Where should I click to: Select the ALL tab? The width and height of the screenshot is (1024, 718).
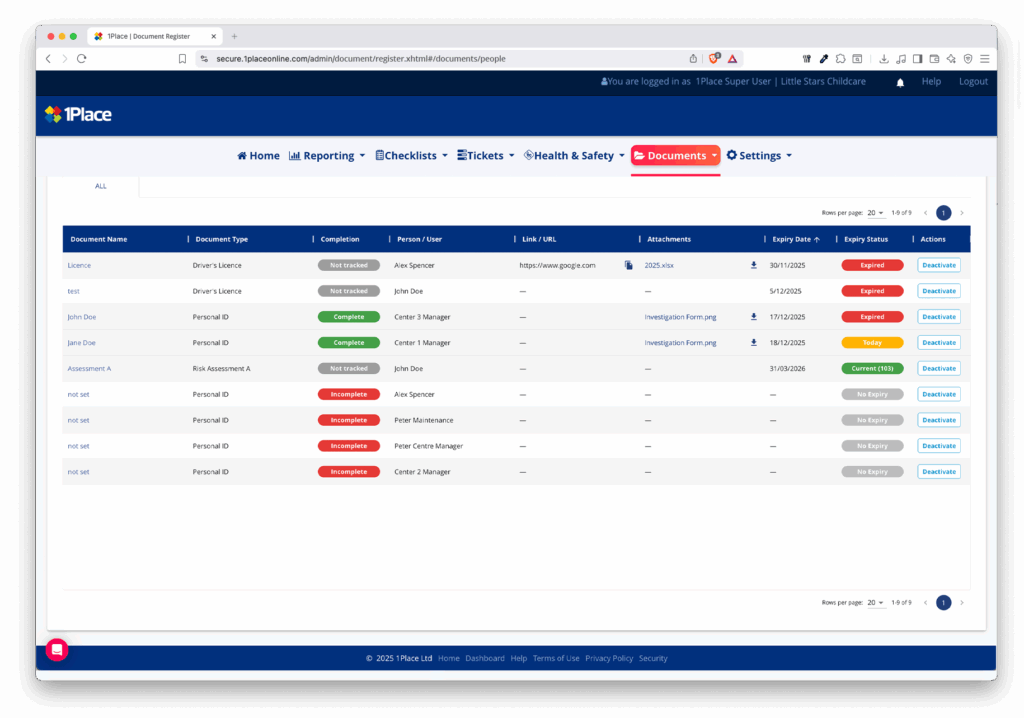click(x=101, y=186)
